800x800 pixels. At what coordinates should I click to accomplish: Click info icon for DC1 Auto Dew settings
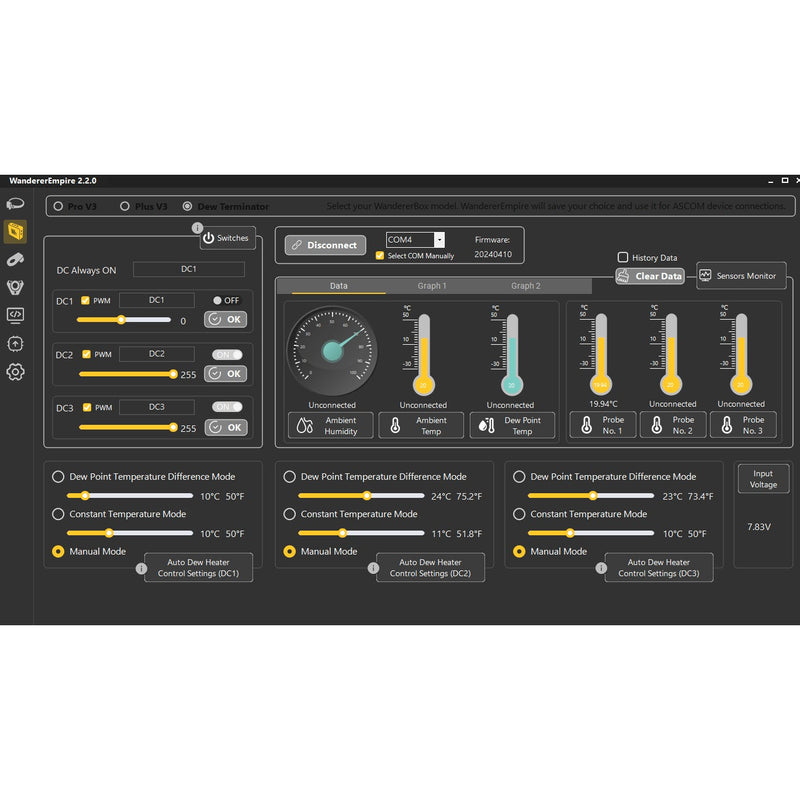point(141,568)
